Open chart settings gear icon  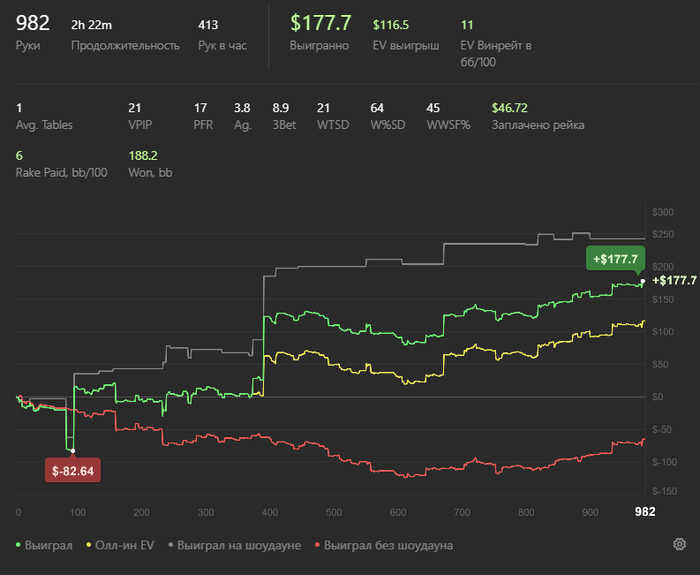point(680,545)
